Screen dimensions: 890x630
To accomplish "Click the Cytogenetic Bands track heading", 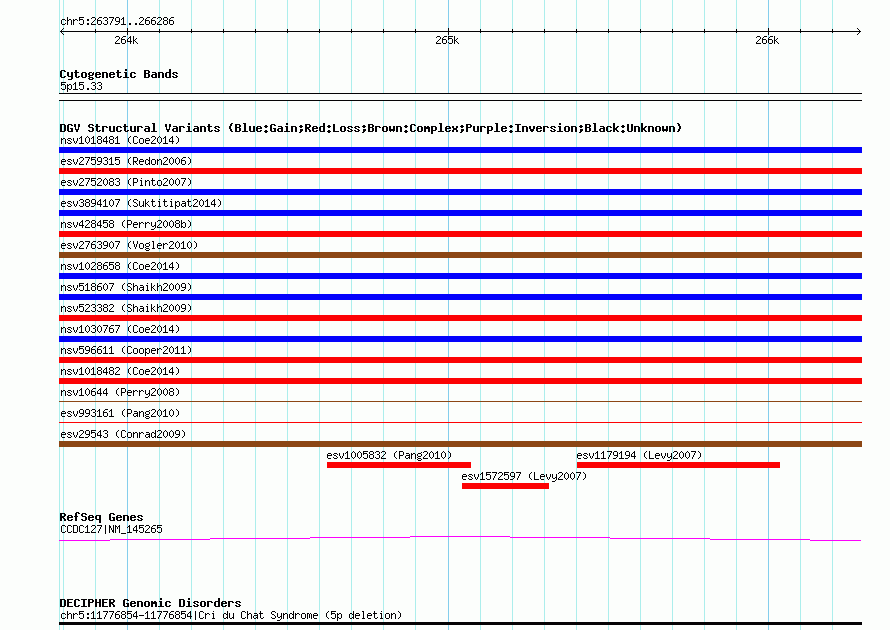I will coord(119,74).
